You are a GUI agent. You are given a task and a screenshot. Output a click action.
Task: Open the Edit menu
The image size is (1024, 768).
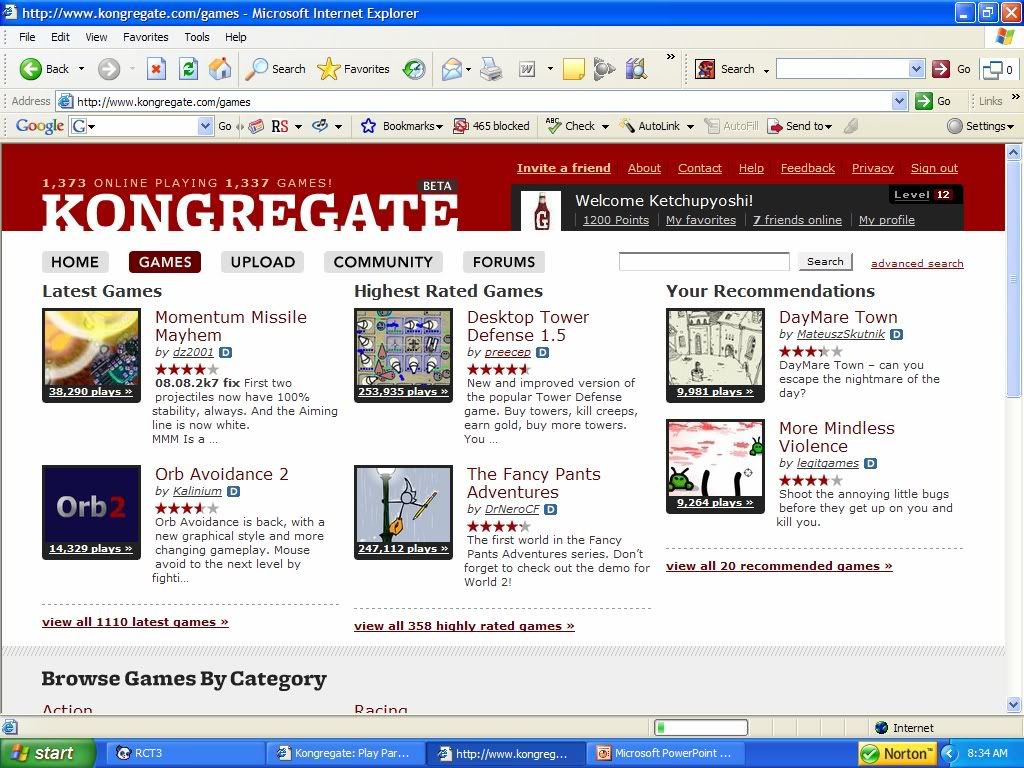[60, 37]
